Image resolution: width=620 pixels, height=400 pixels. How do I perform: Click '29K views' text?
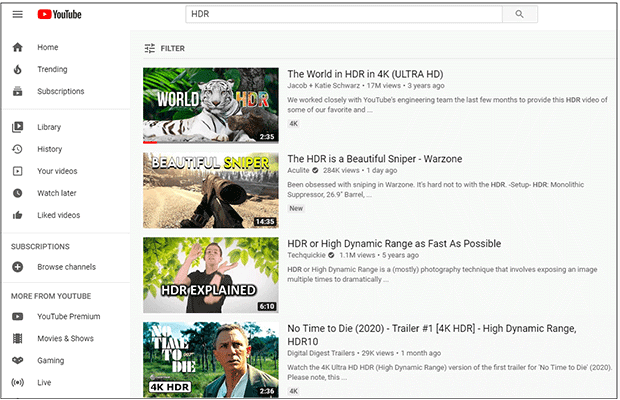pos(378,353)
